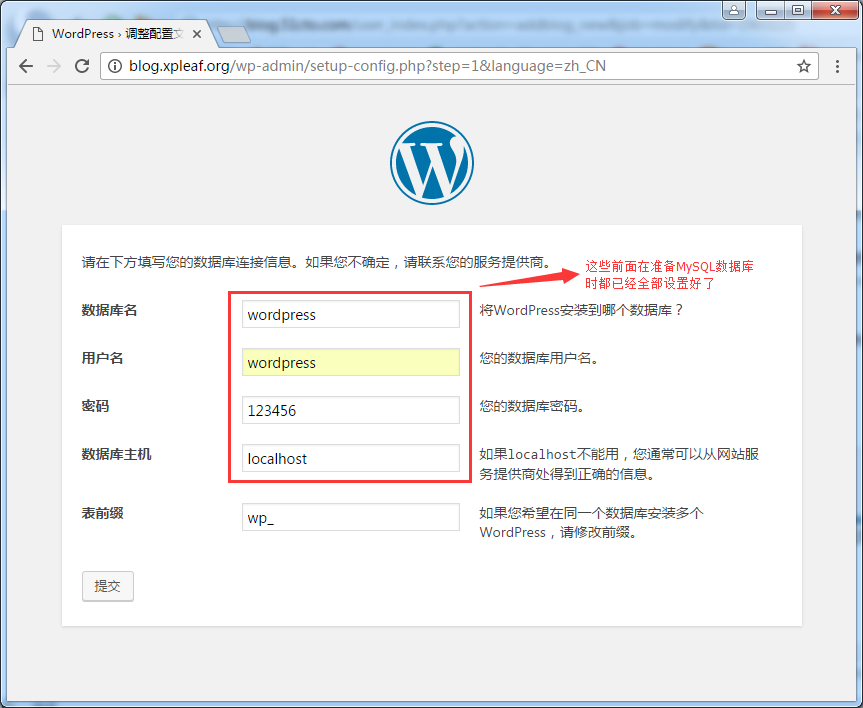Click the text 您的数据库用户名。

(539, 358)
